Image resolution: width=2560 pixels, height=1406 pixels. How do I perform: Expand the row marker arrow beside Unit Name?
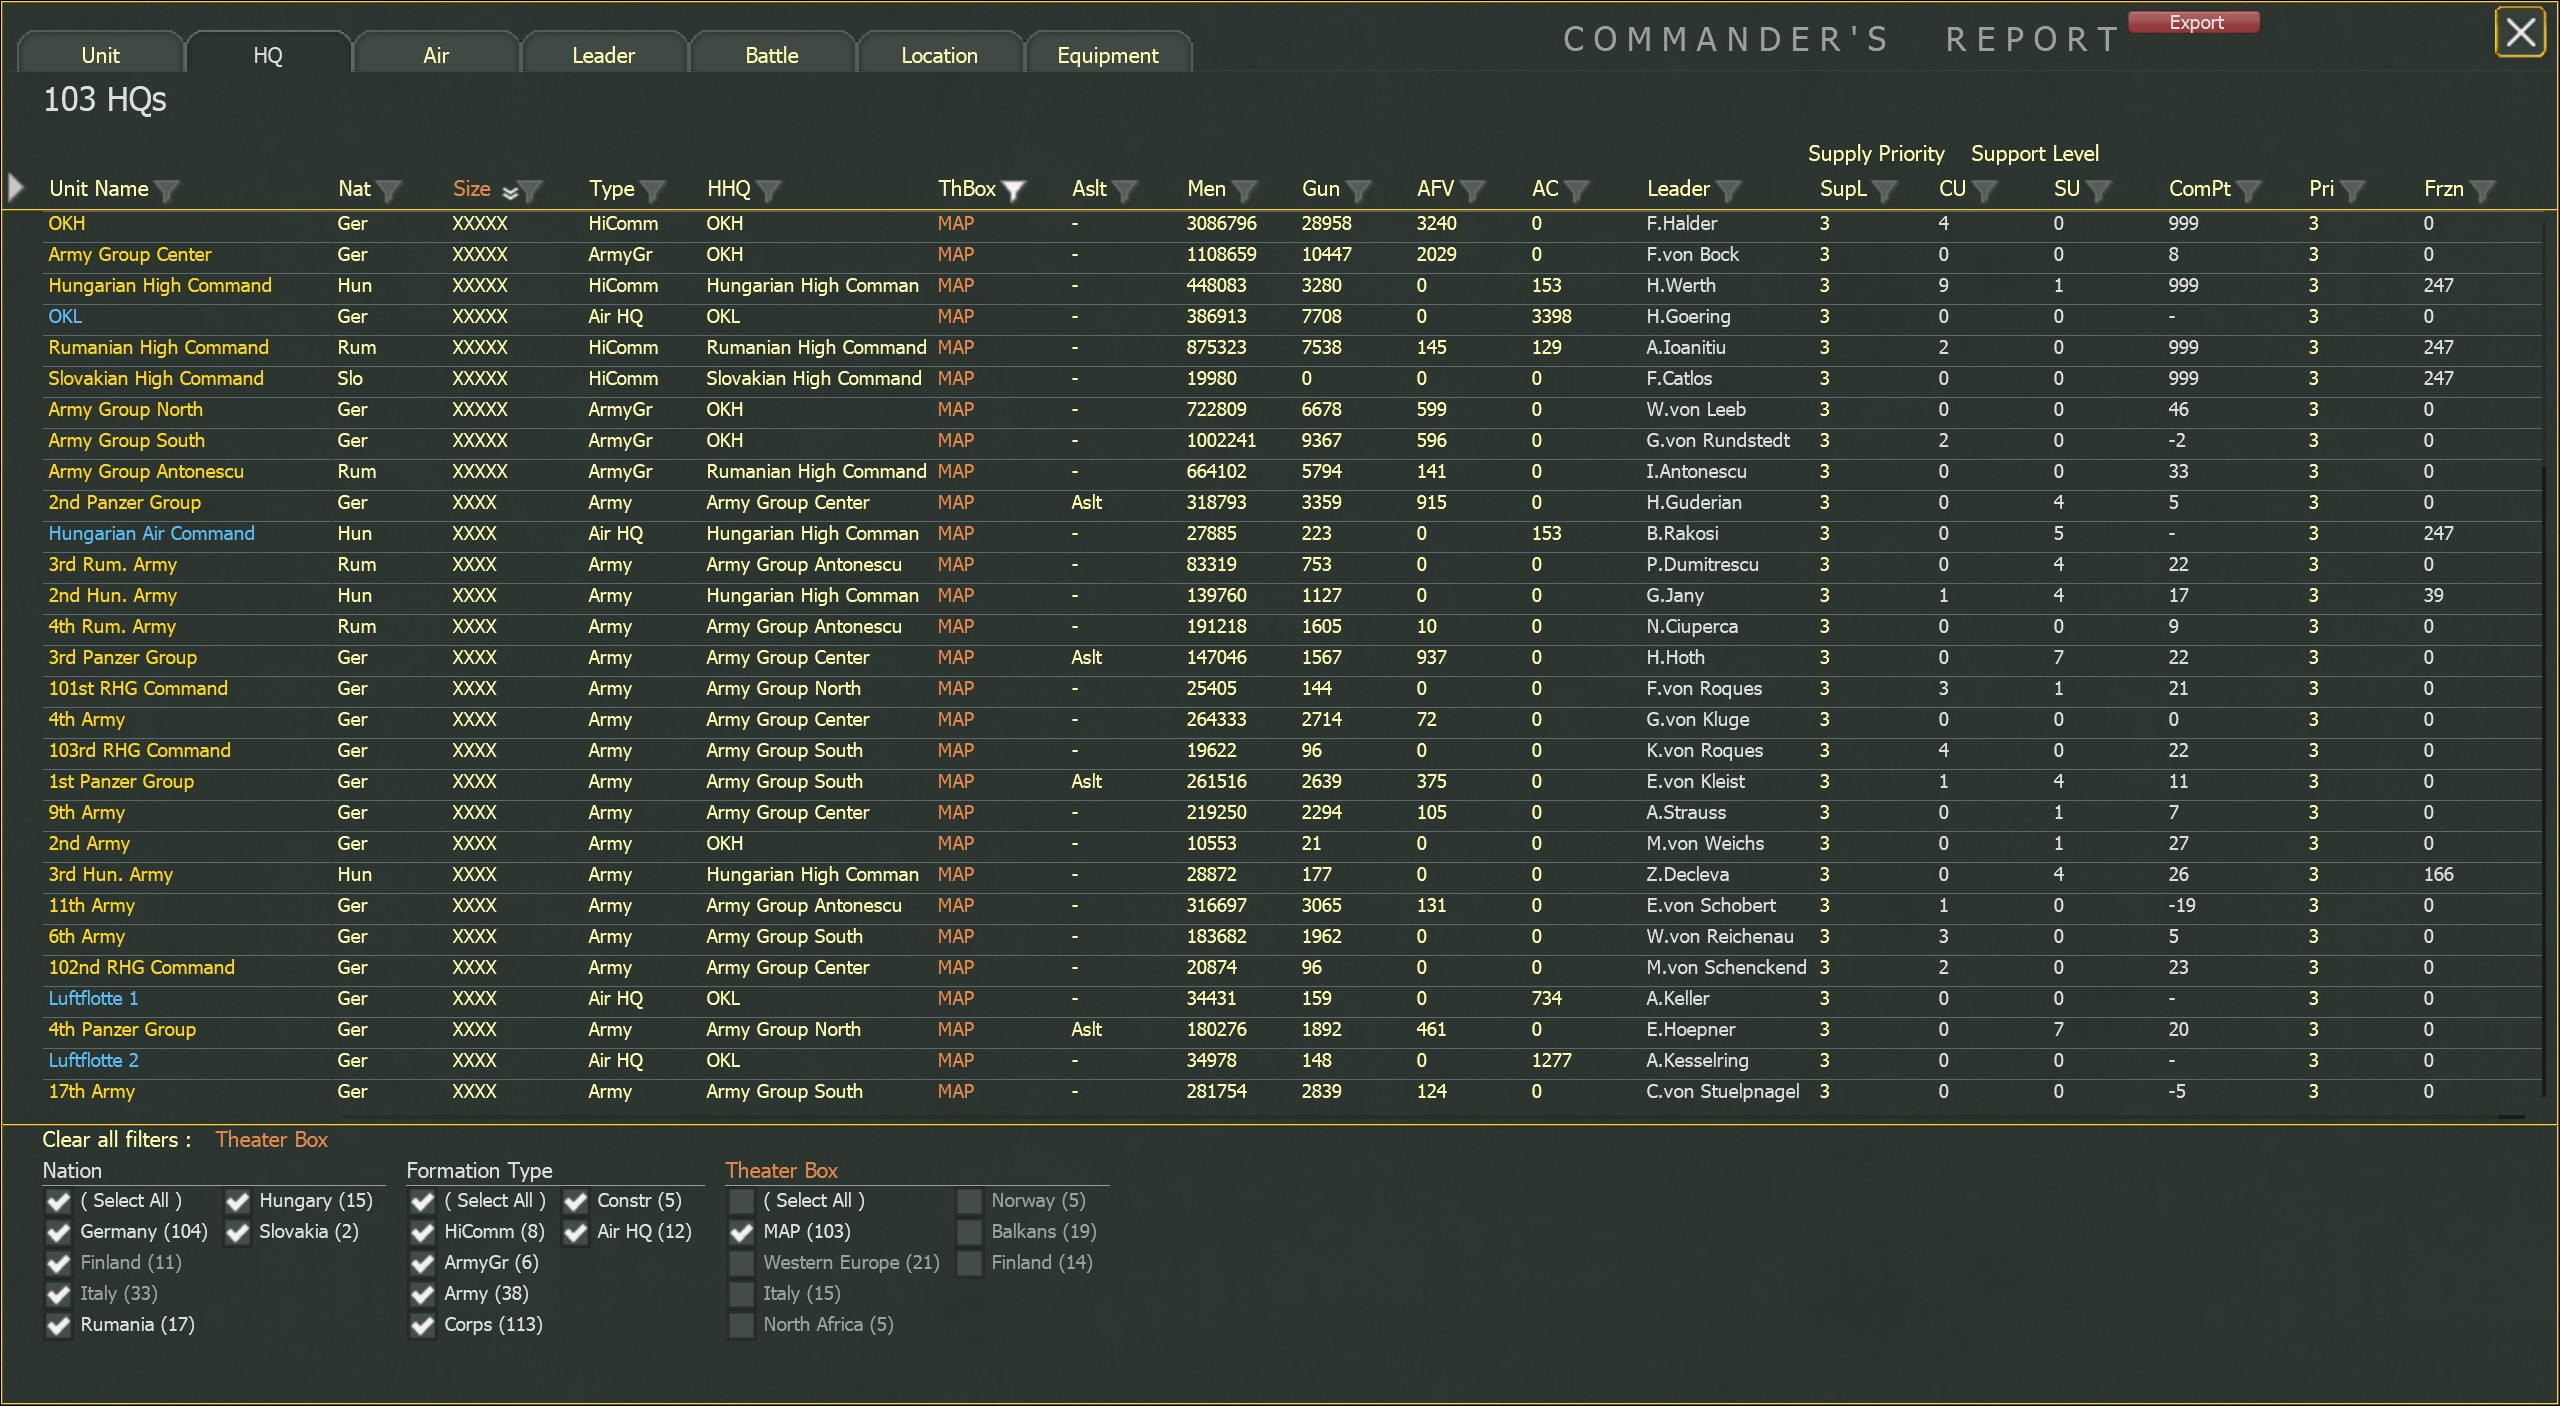click(x=15, y=187)
